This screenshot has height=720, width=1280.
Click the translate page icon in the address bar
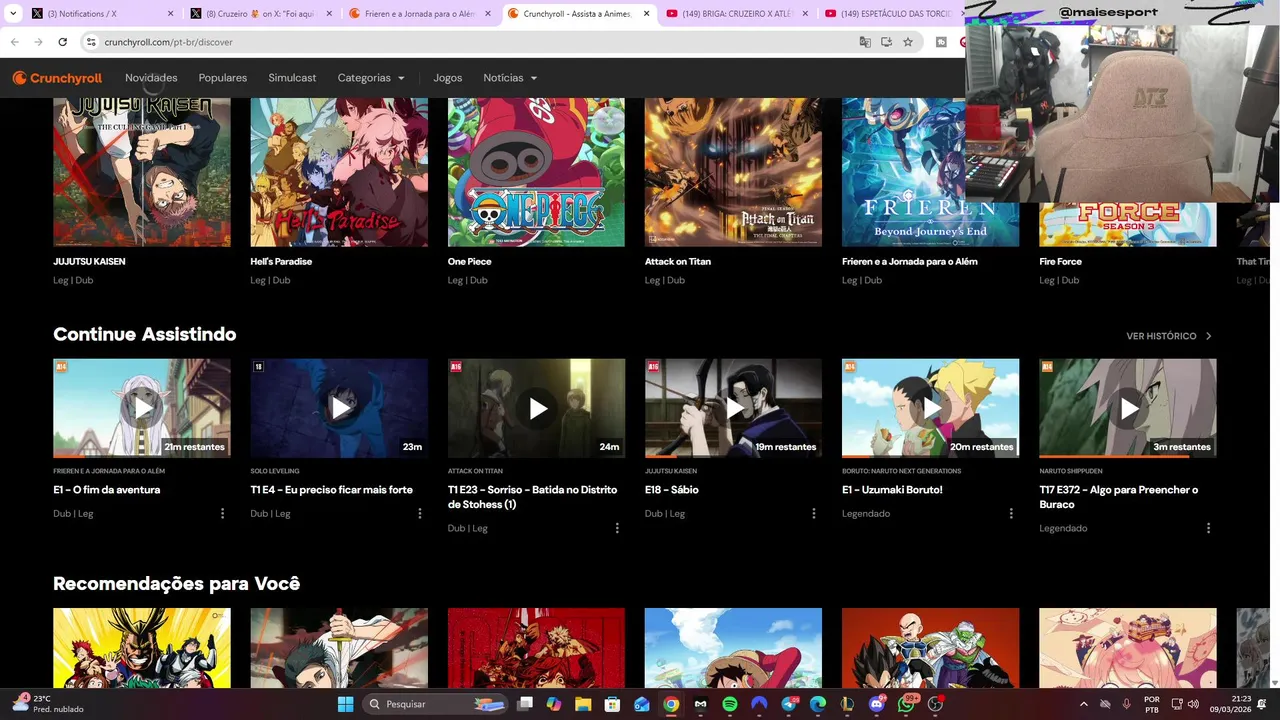tap(865, 42)
